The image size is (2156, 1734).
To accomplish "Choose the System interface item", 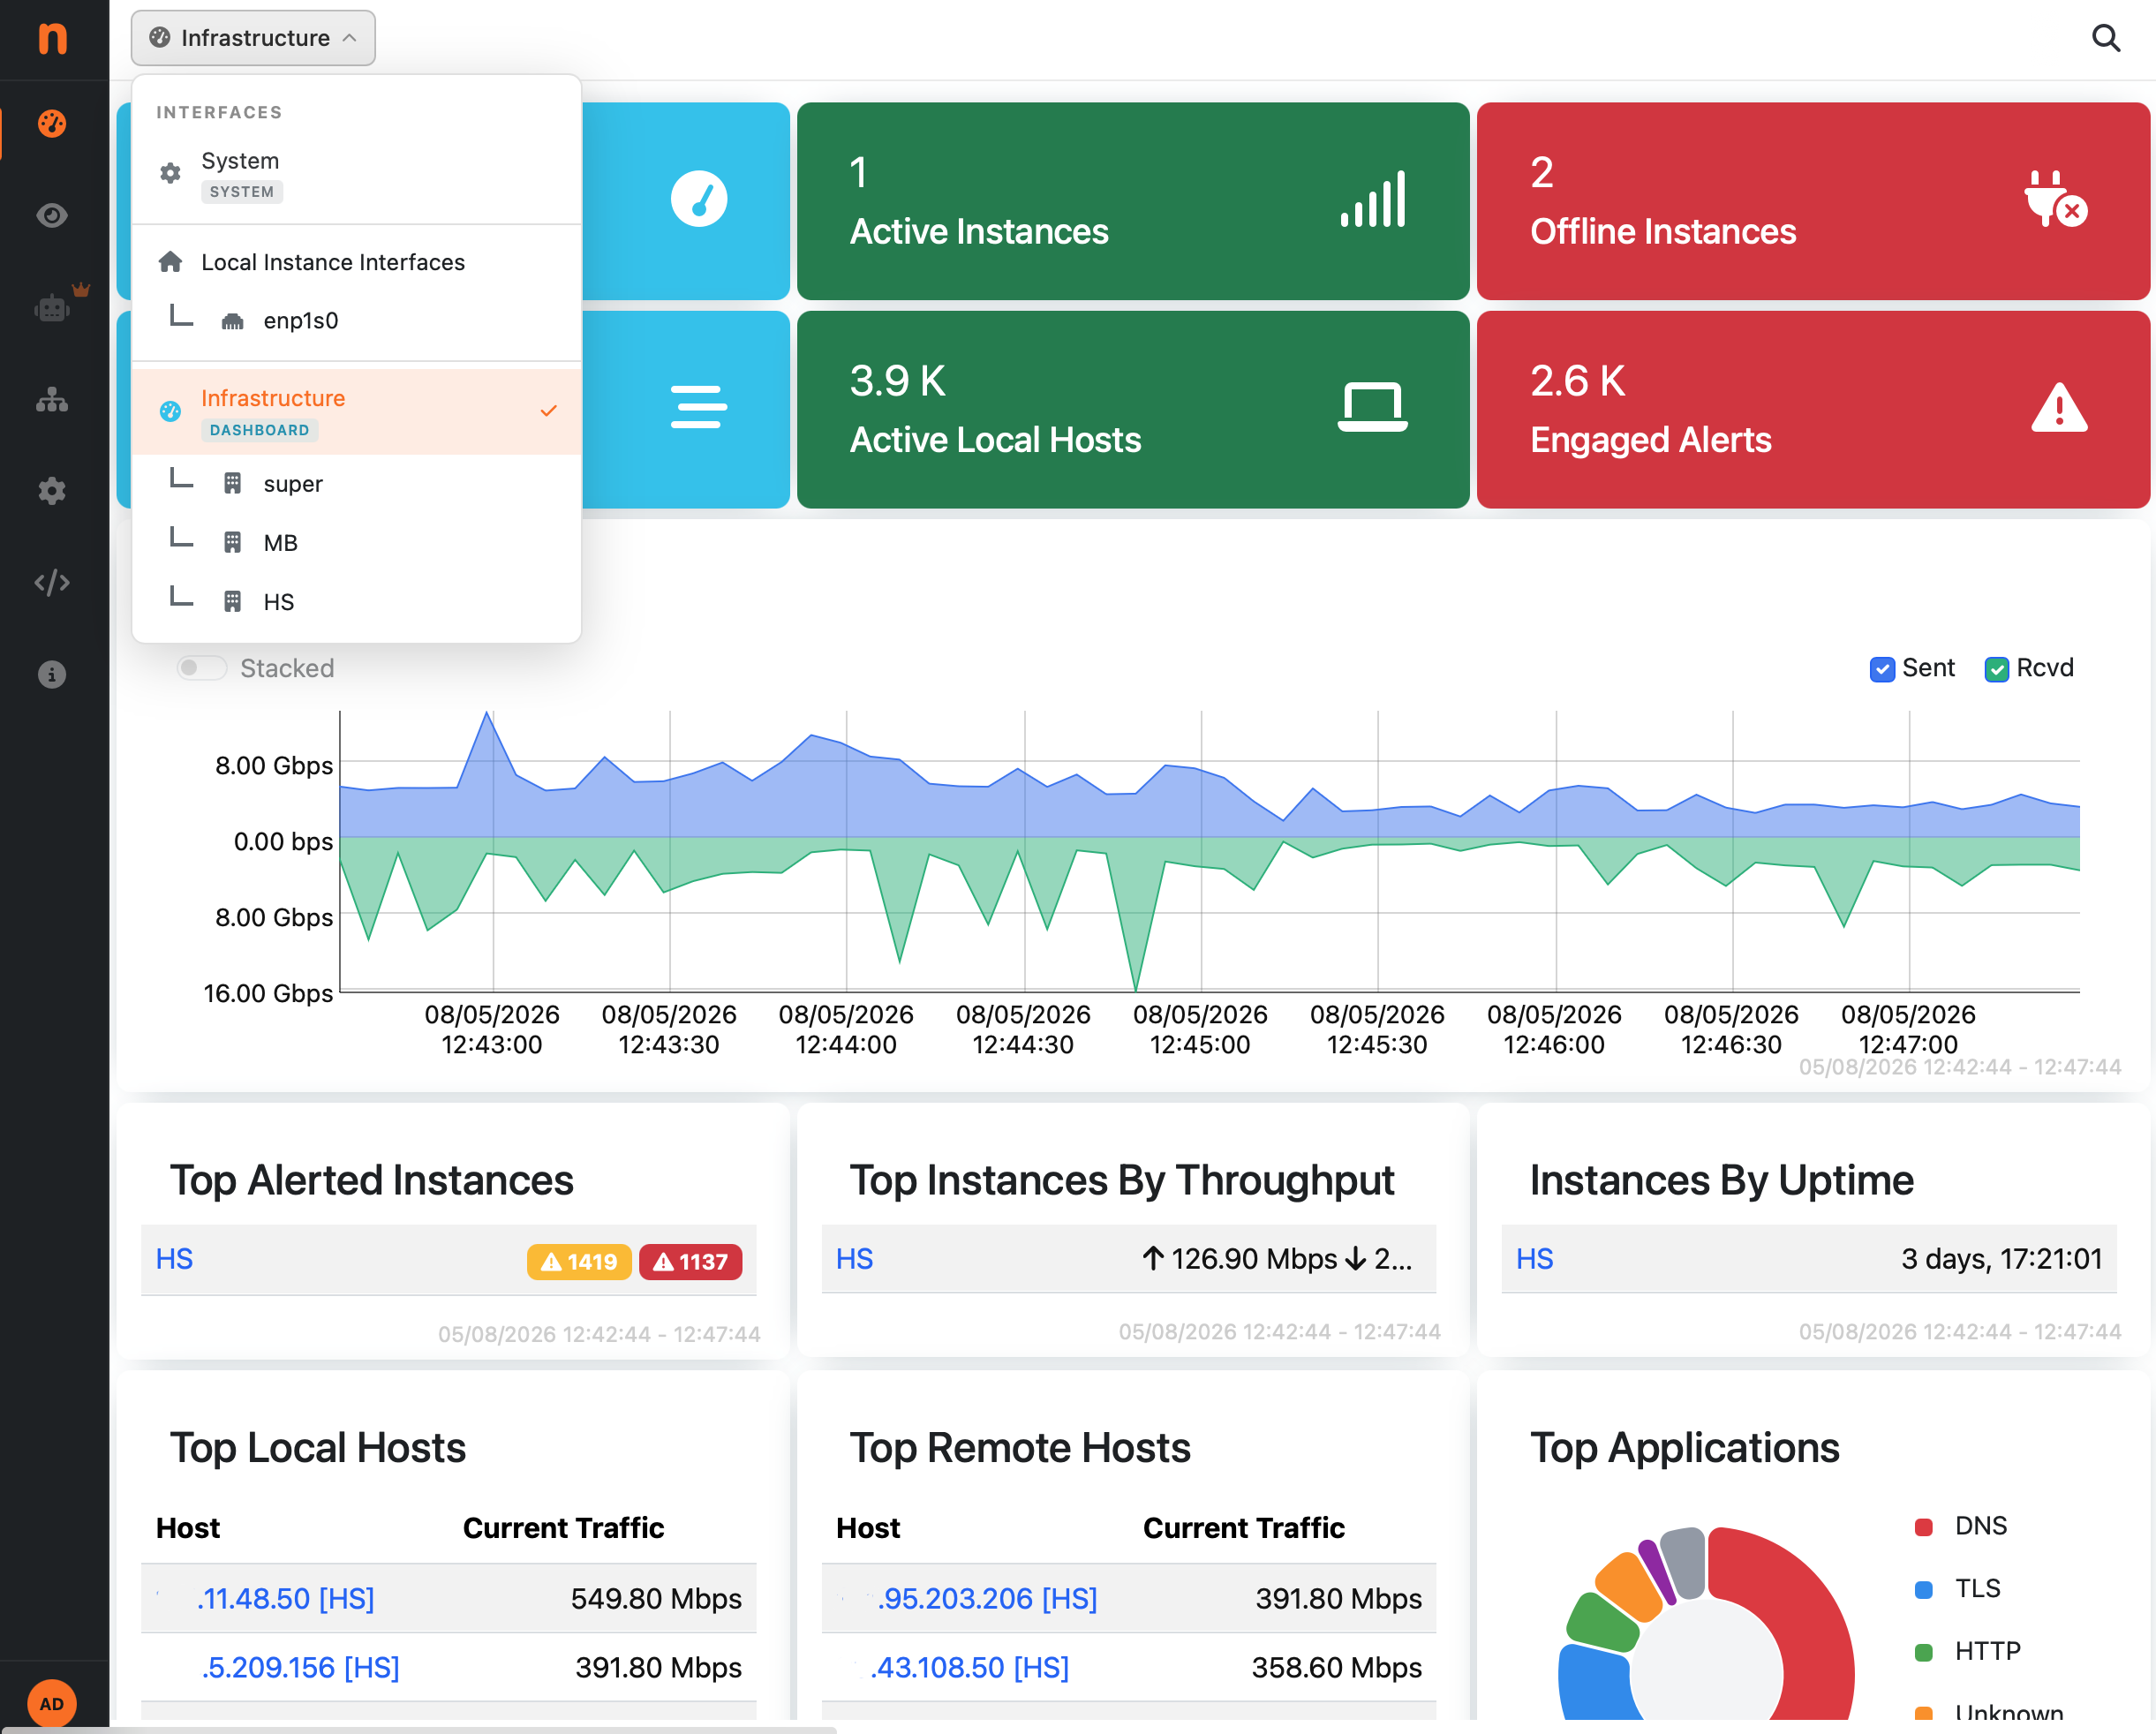I will [356, 174].
